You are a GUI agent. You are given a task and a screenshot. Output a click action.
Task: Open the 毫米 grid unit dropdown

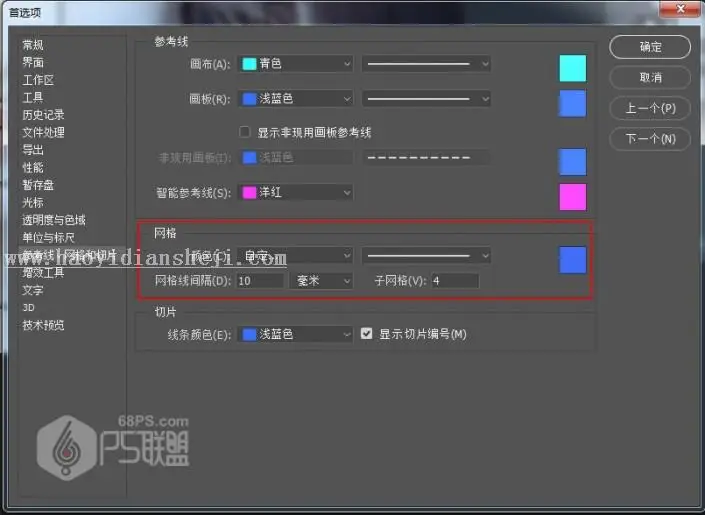point(321,281)
